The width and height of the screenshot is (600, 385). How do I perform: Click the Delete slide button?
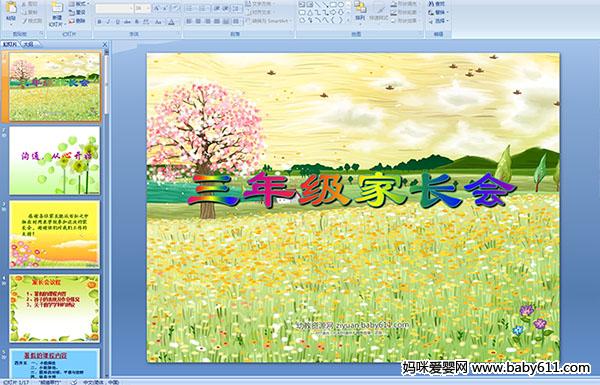77,21
